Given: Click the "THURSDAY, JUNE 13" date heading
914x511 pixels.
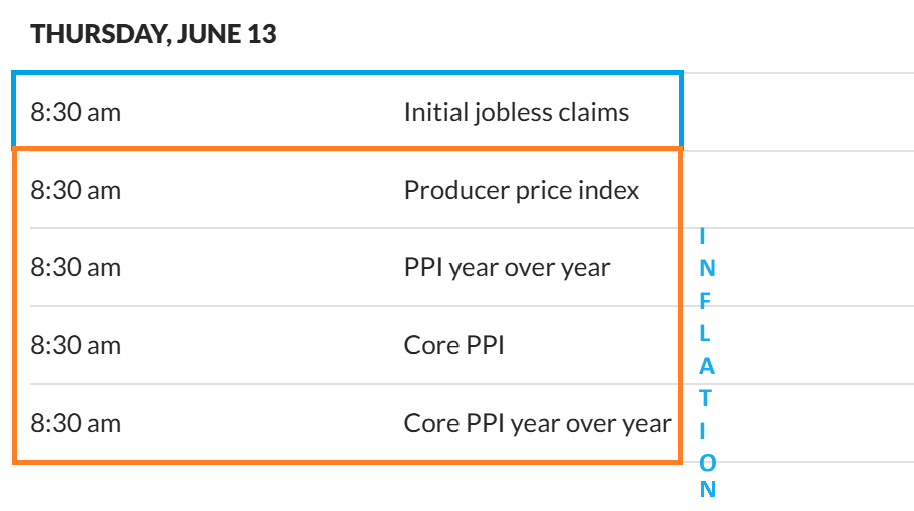Looking at the screenshot, I should coord(154,34).
